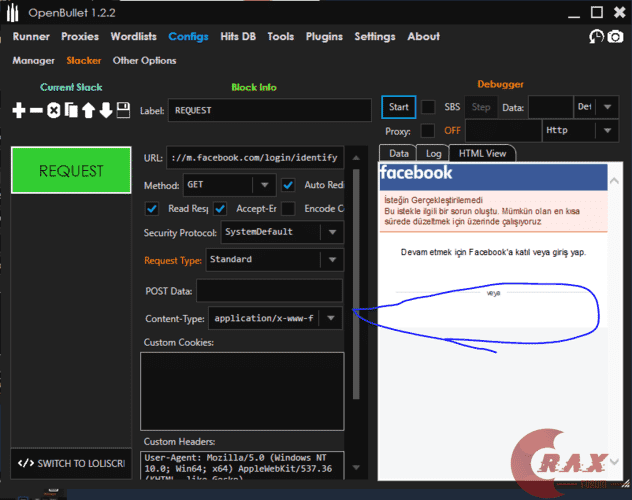Open the Tools menu
The height and width of the screenshot is (500, 632).
tap(281, 37)
